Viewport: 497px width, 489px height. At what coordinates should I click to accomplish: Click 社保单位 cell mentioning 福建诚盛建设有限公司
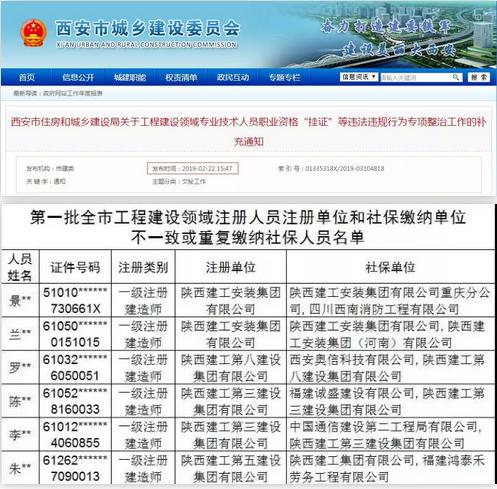click(390, 401)
